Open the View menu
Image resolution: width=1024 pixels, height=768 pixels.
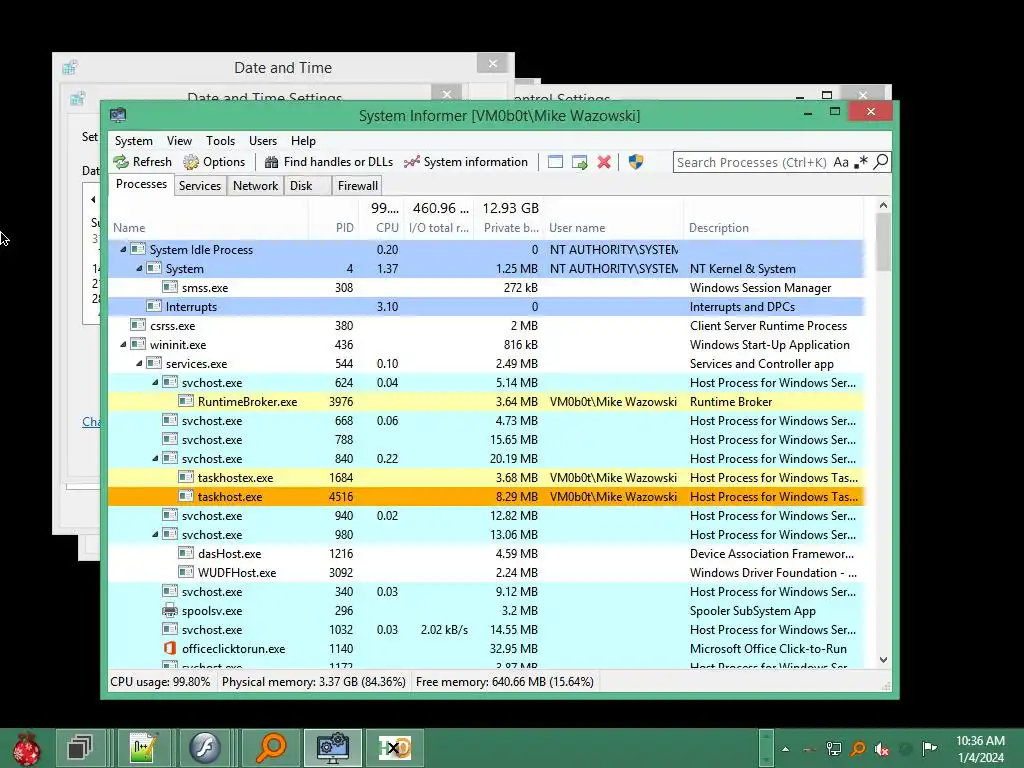click(179, 141)
